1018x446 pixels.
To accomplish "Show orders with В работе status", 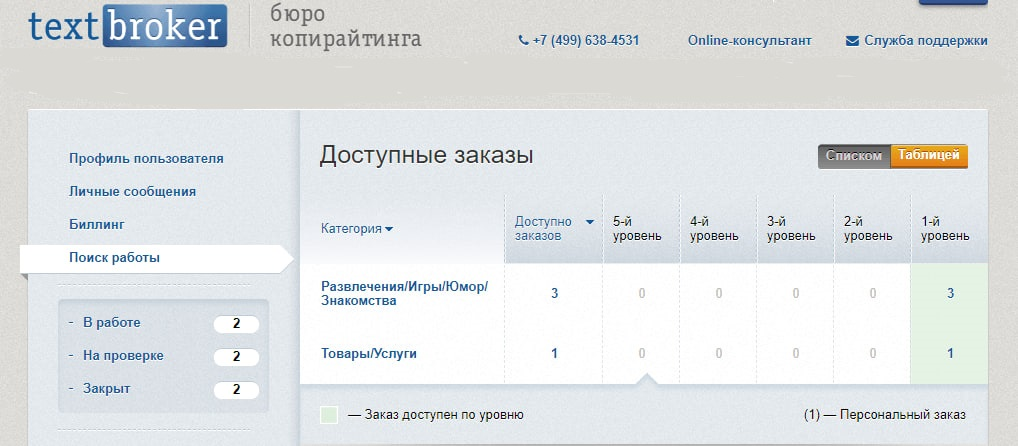I will tap(111, 323).
